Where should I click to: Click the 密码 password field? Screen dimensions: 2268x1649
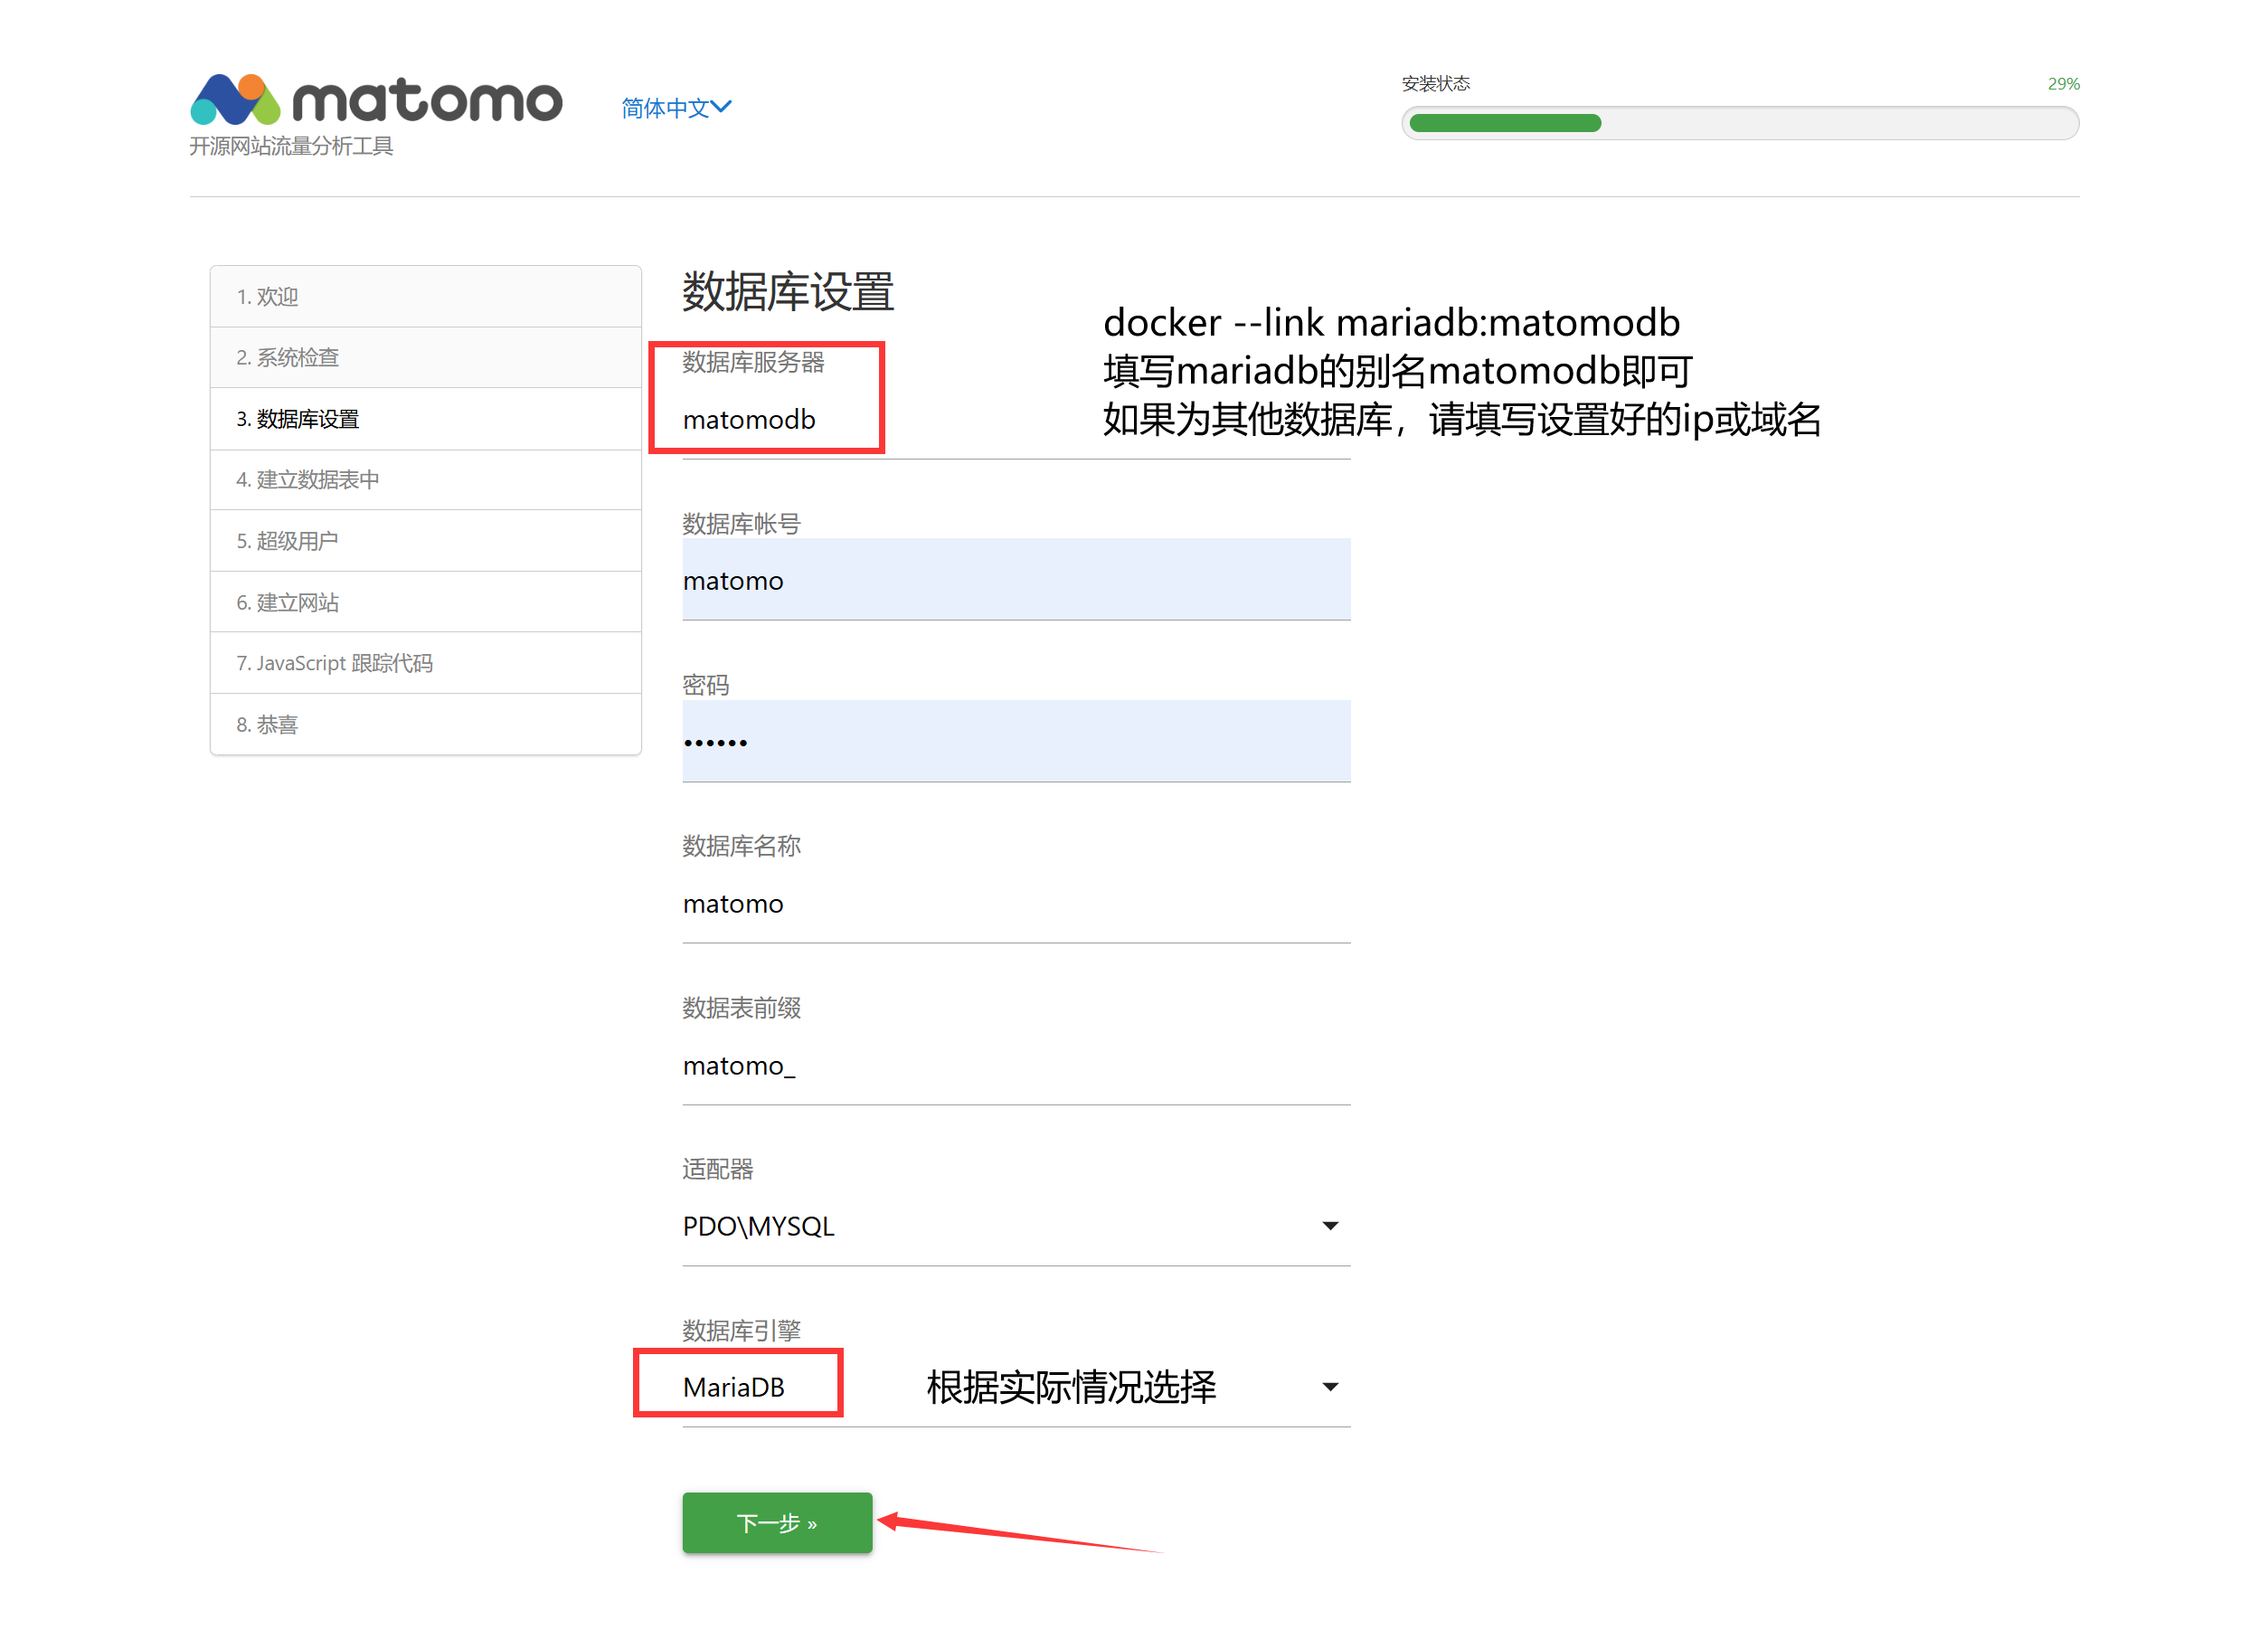1015,742
